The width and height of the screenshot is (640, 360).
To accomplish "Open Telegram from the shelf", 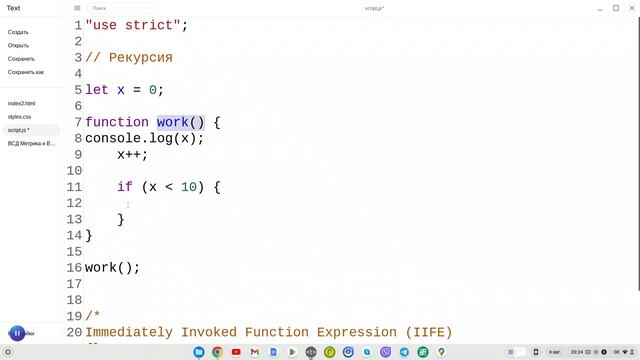I will point(404,352).
